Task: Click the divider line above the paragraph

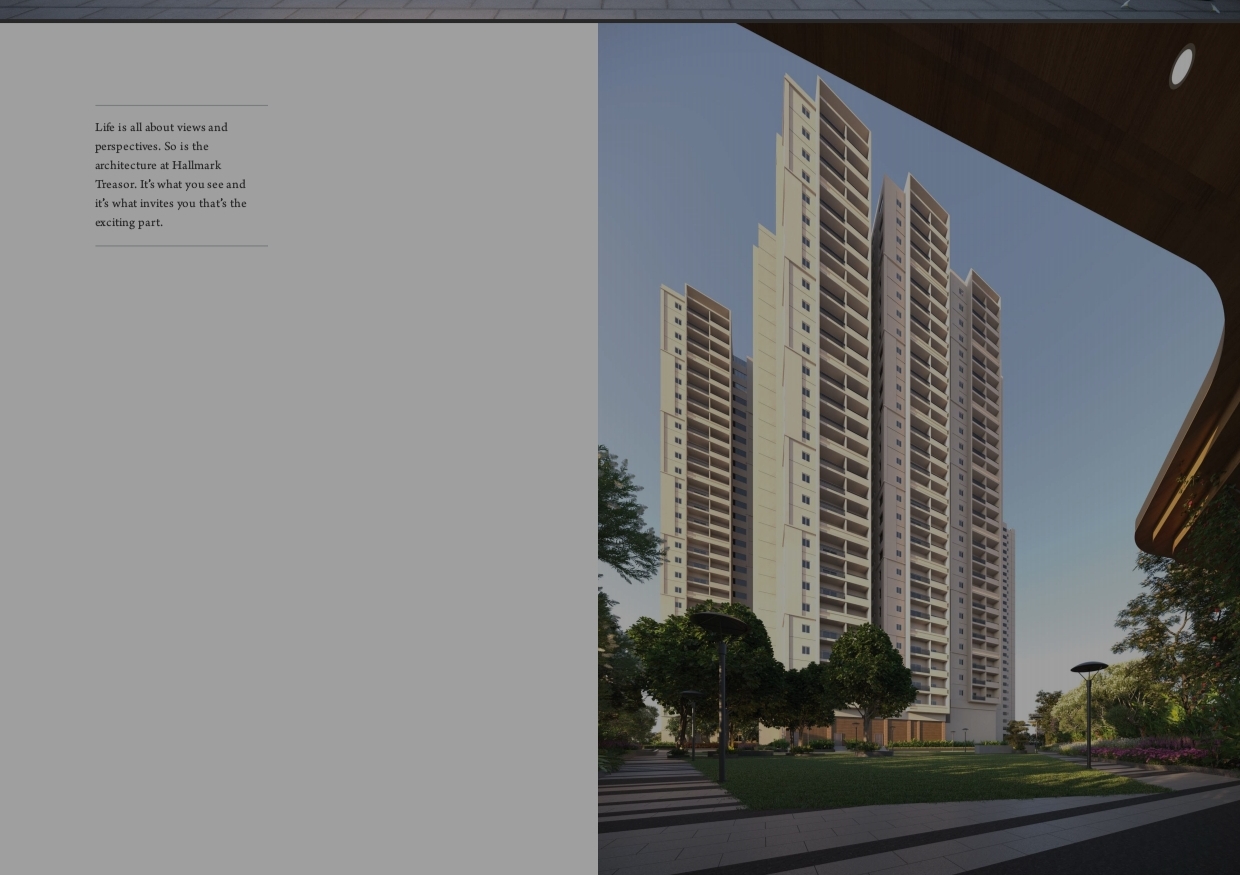Action: coord(181,105)
